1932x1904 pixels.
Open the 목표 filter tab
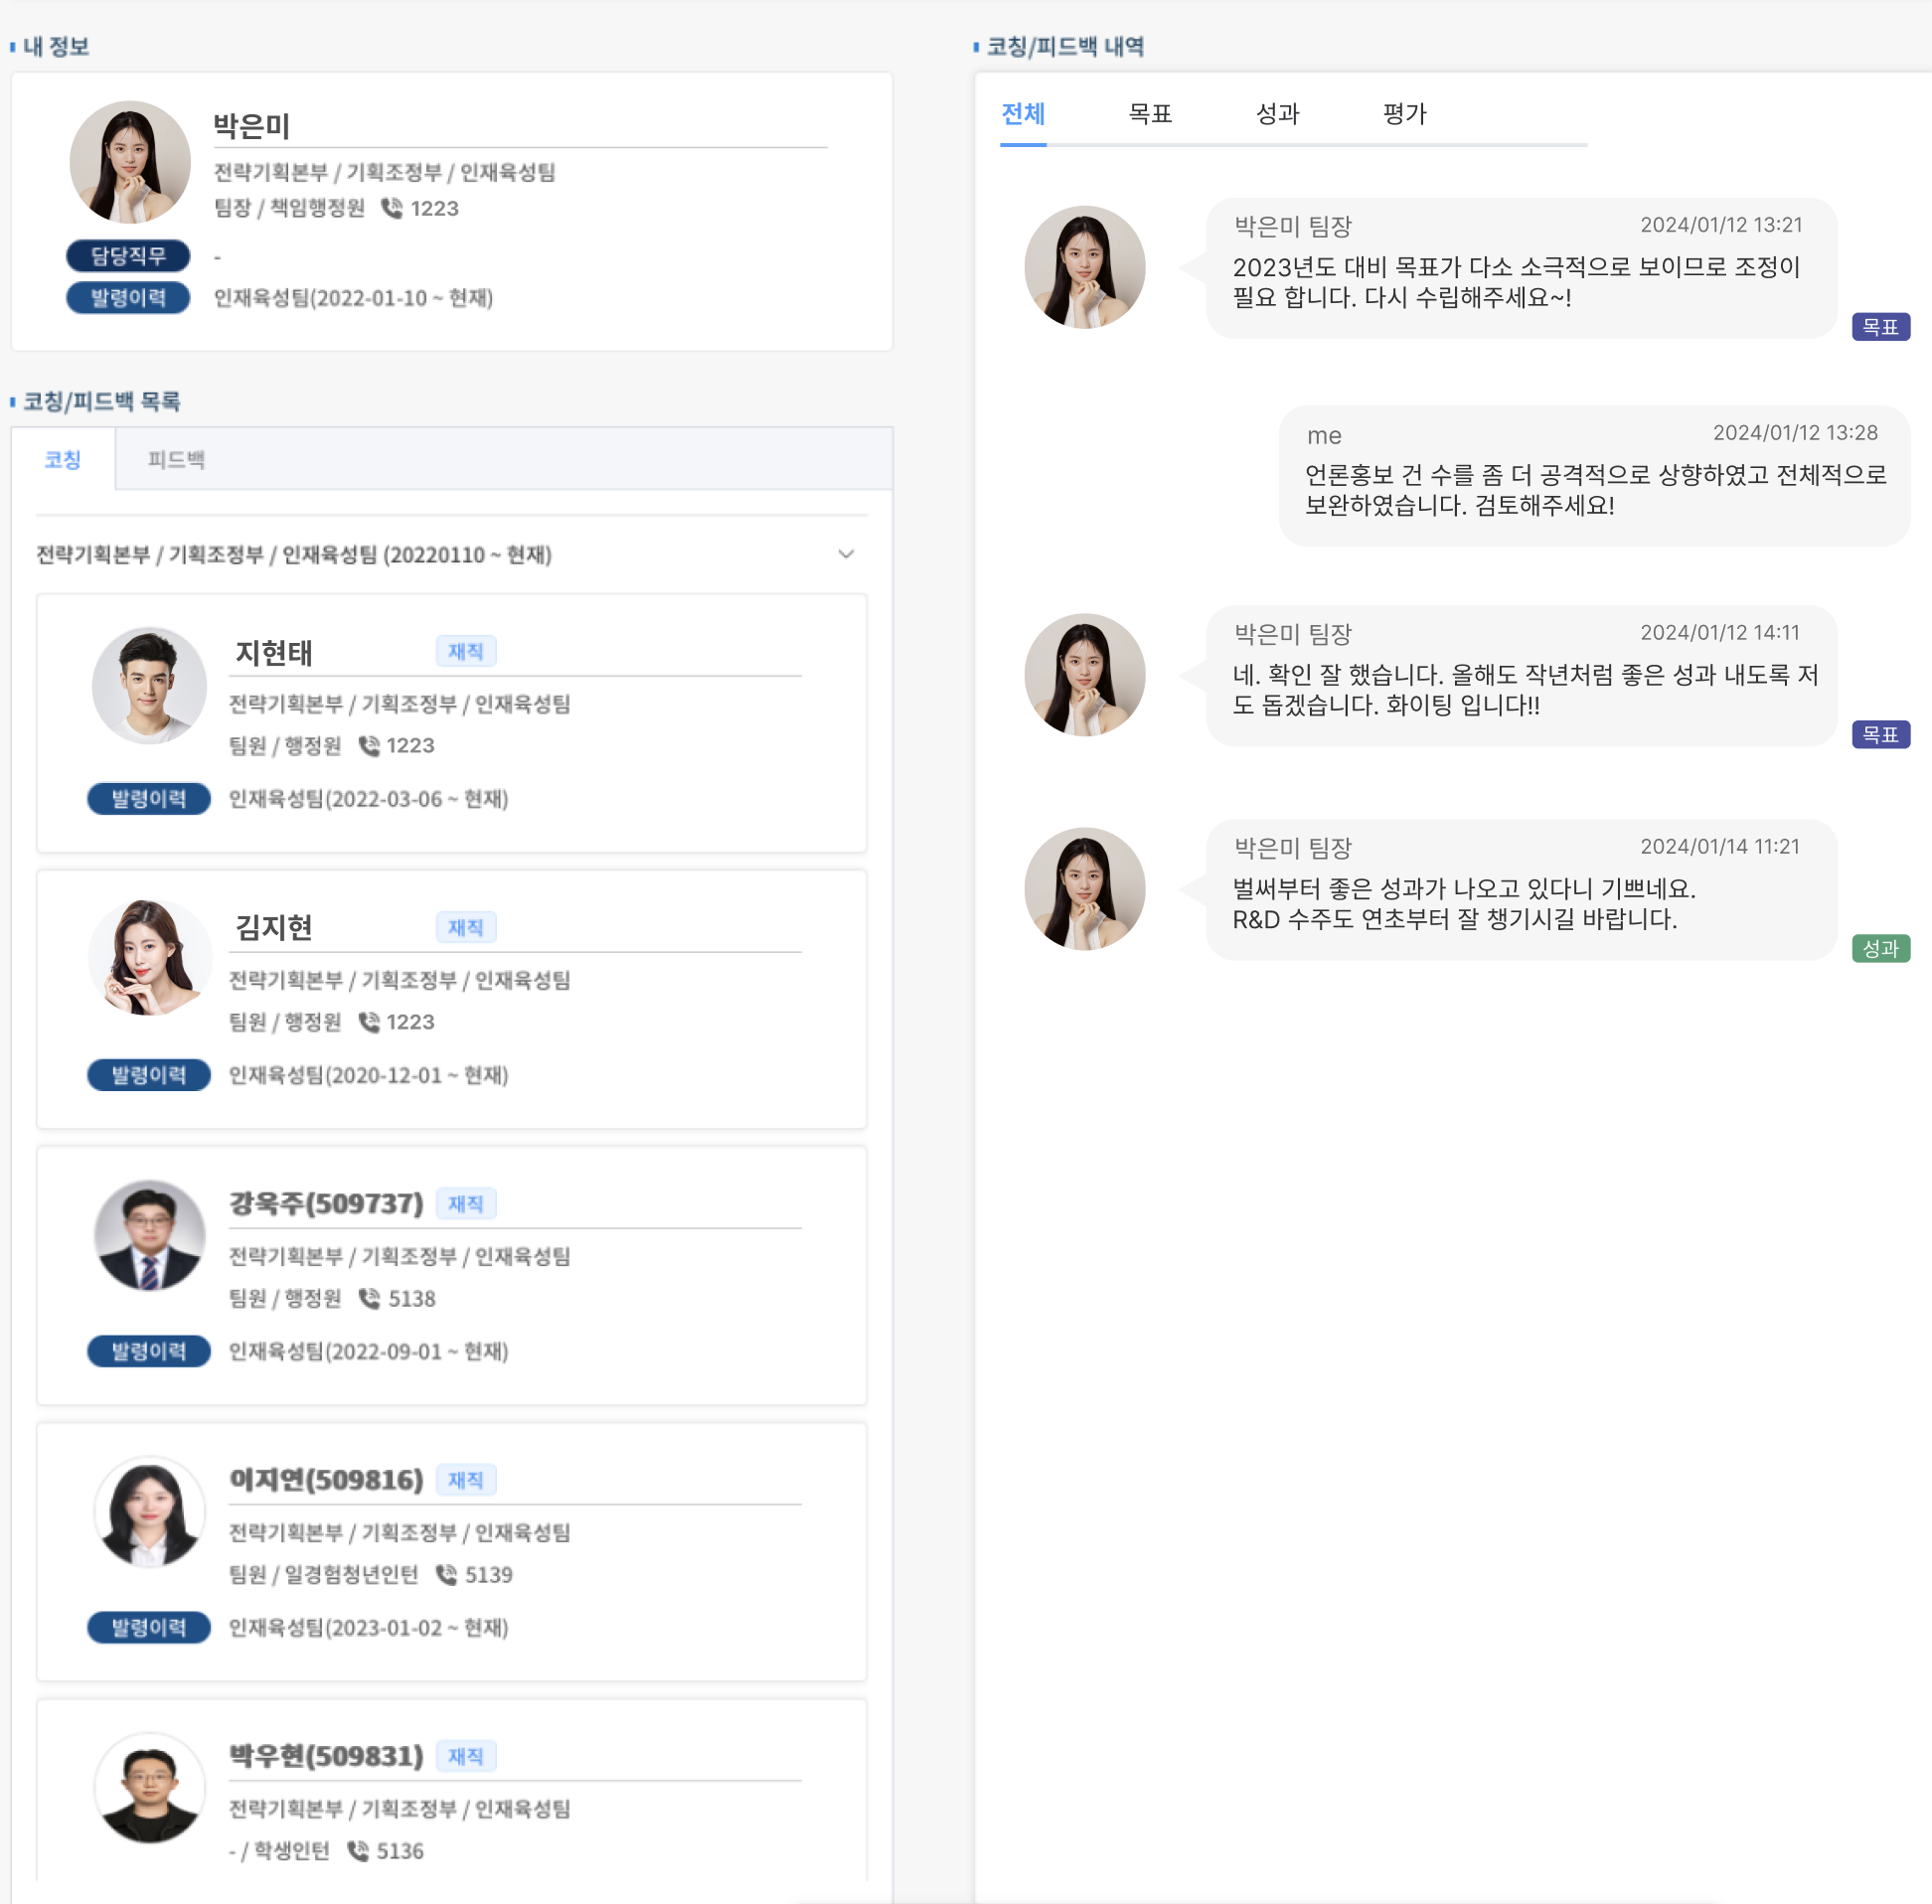pyautogui.click(x=1150, y=114)
